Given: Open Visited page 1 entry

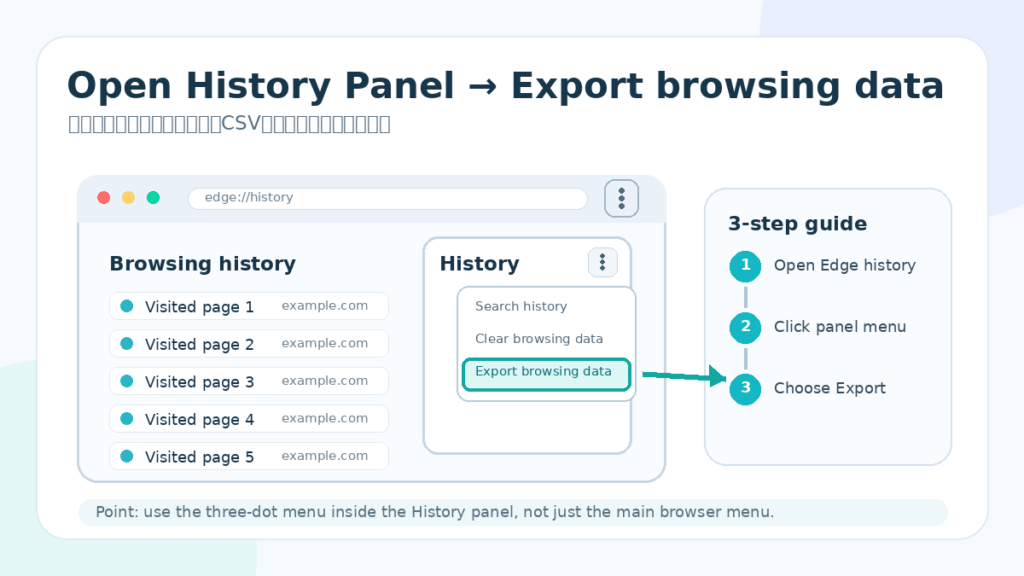Looking at the screenshot, I should (249, 306).
